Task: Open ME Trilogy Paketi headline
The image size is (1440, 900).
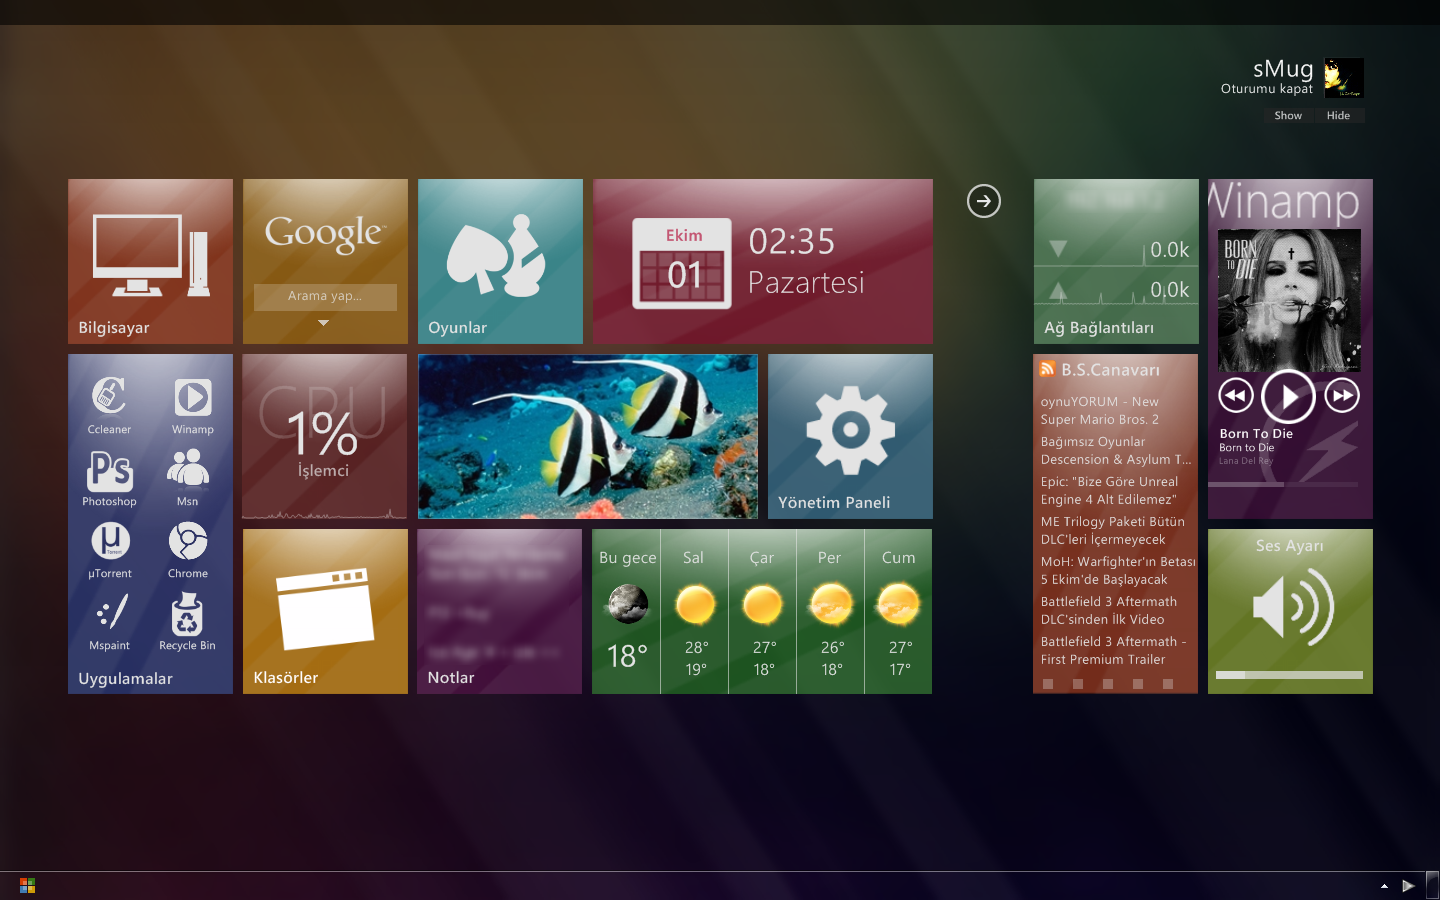Action: click(x=1112, y=531)
